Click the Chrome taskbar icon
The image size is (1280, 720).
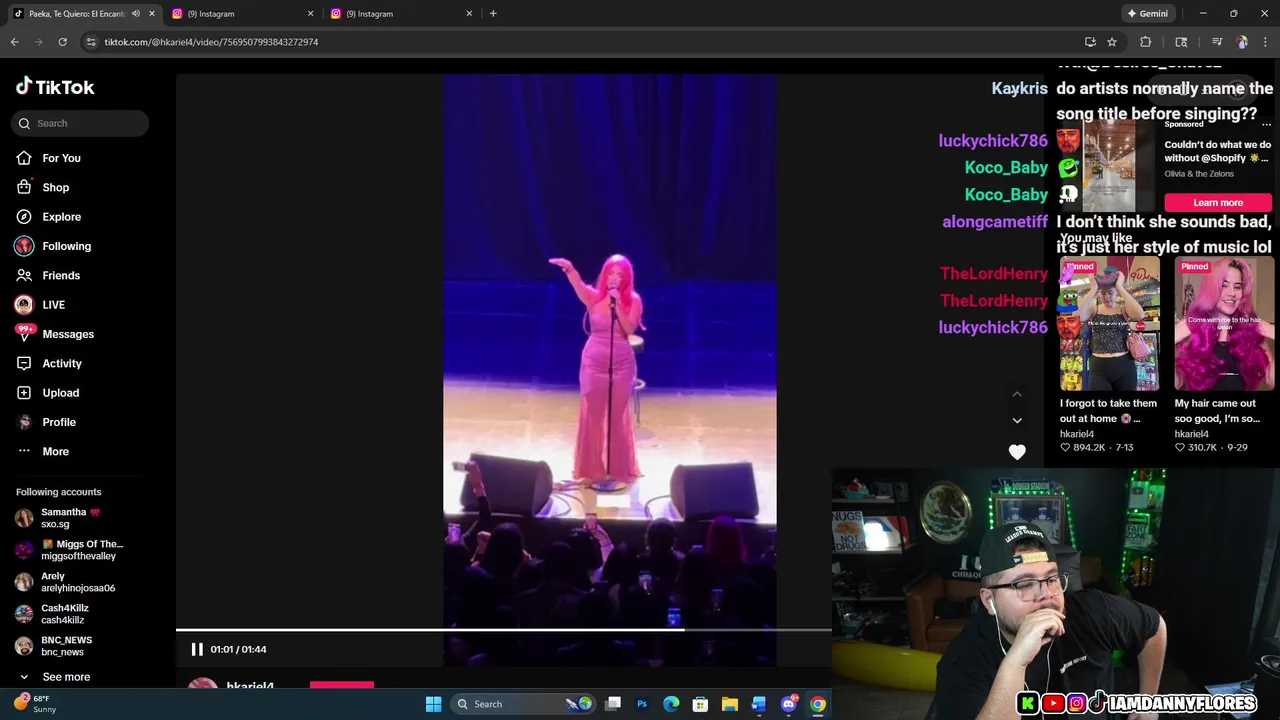coord(818,704)
